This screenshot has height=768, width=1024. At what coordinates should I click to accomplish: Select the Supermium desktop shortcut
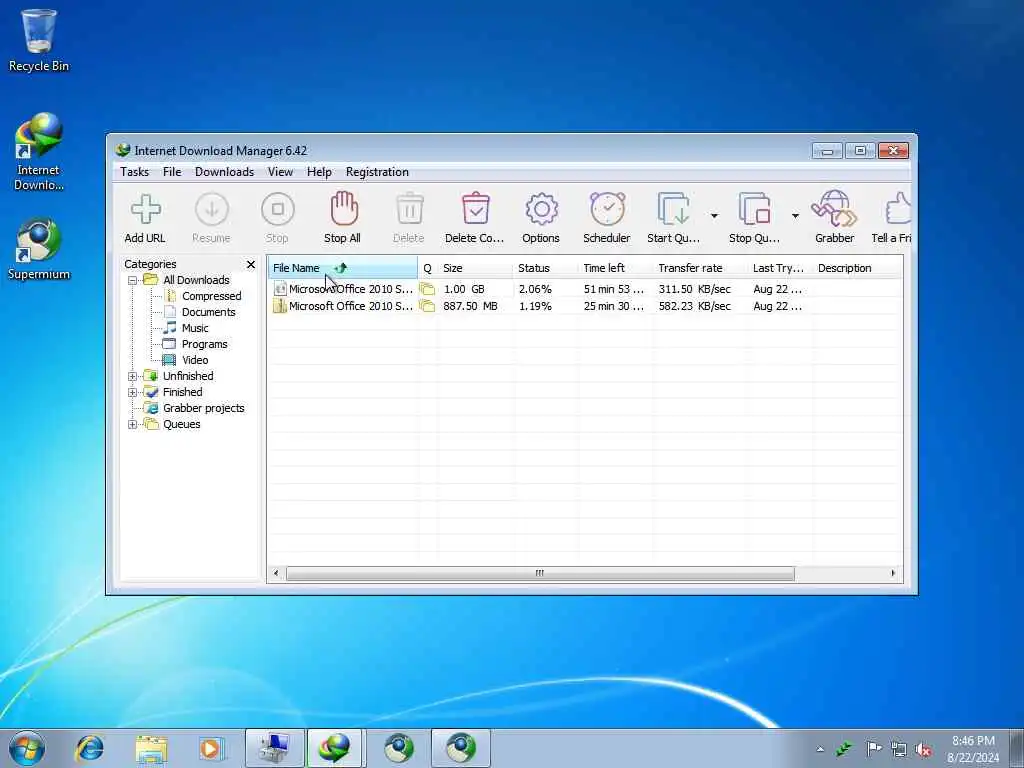click(39, 249)
